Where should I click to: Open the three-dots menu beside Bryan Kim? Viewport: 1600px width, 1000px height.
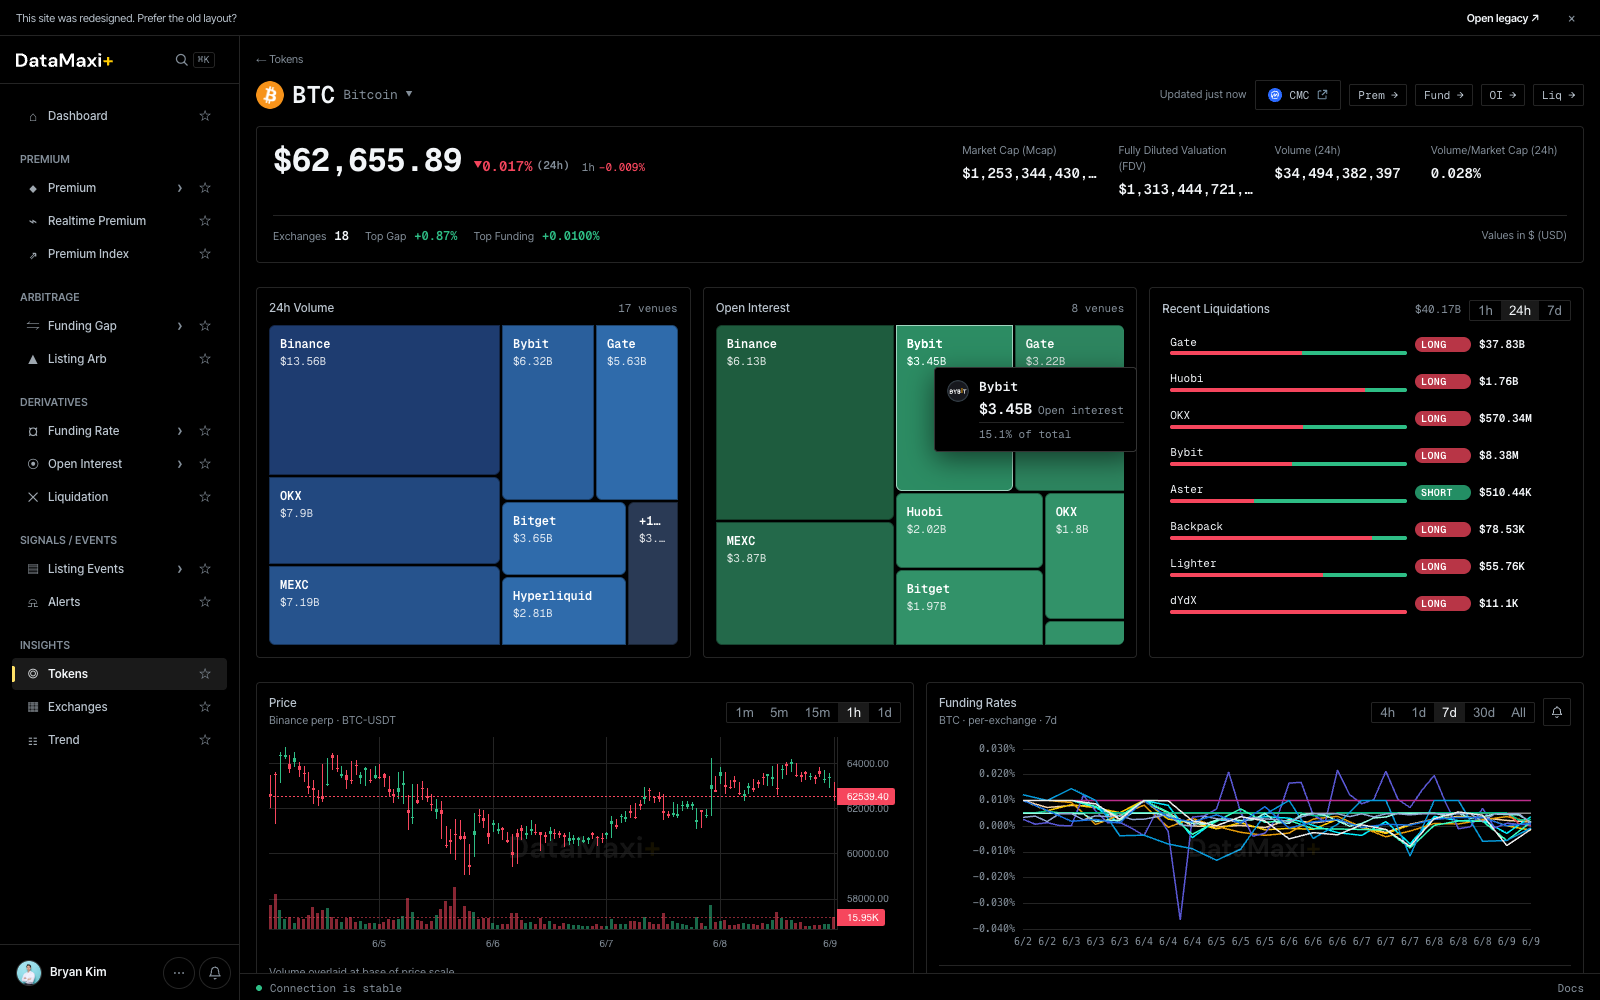point(179,972)
